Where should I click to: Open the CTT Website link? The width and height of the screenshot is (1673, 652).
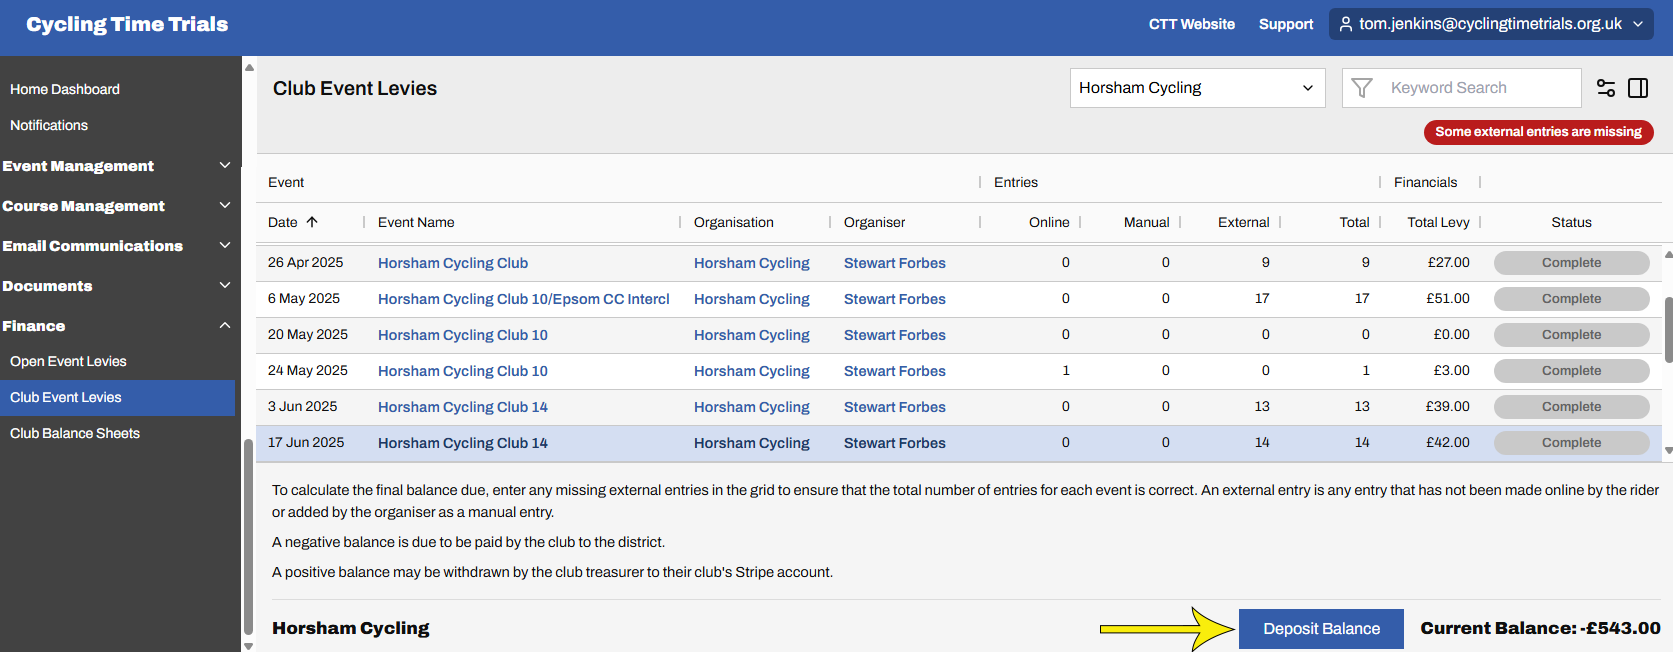[1191, 24]
